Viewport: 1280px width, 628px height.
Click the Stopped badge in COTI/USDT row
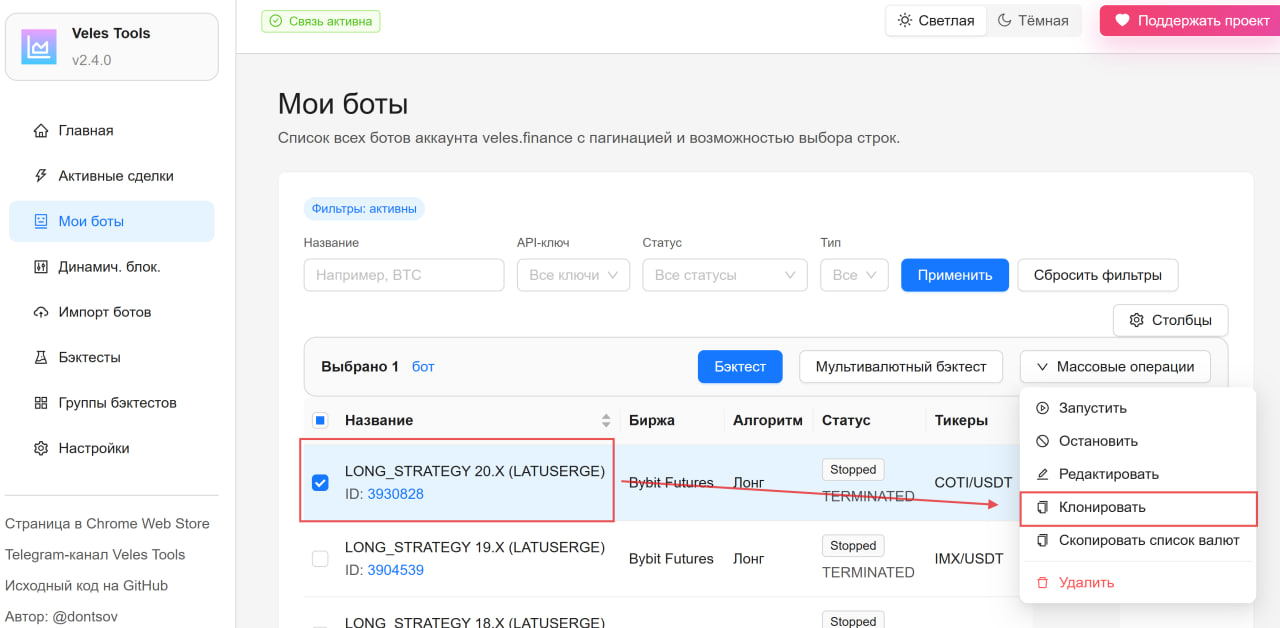[853, 469]
